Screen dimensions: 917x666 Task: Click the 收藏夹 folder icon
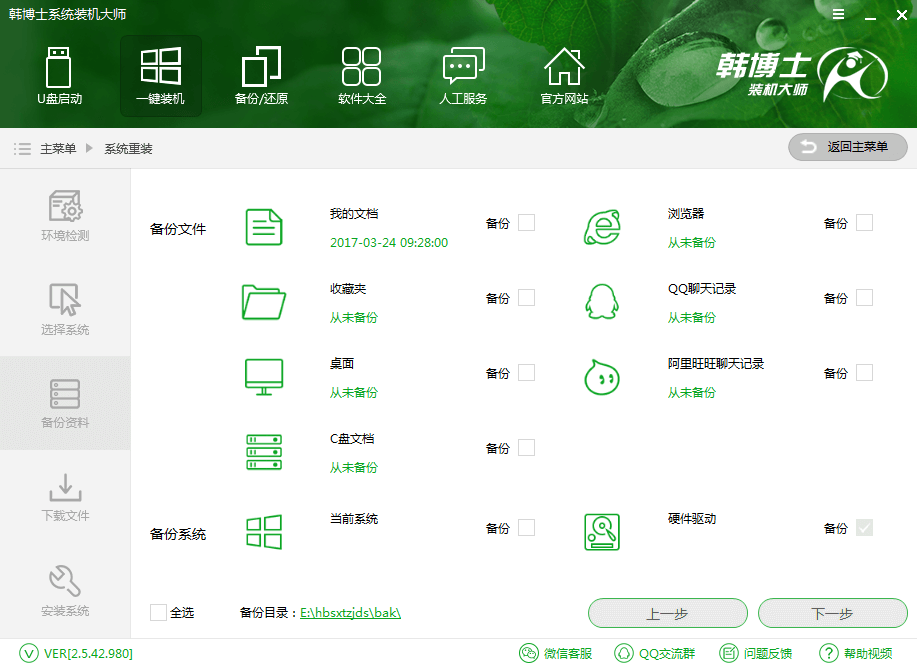pos(264,302)
